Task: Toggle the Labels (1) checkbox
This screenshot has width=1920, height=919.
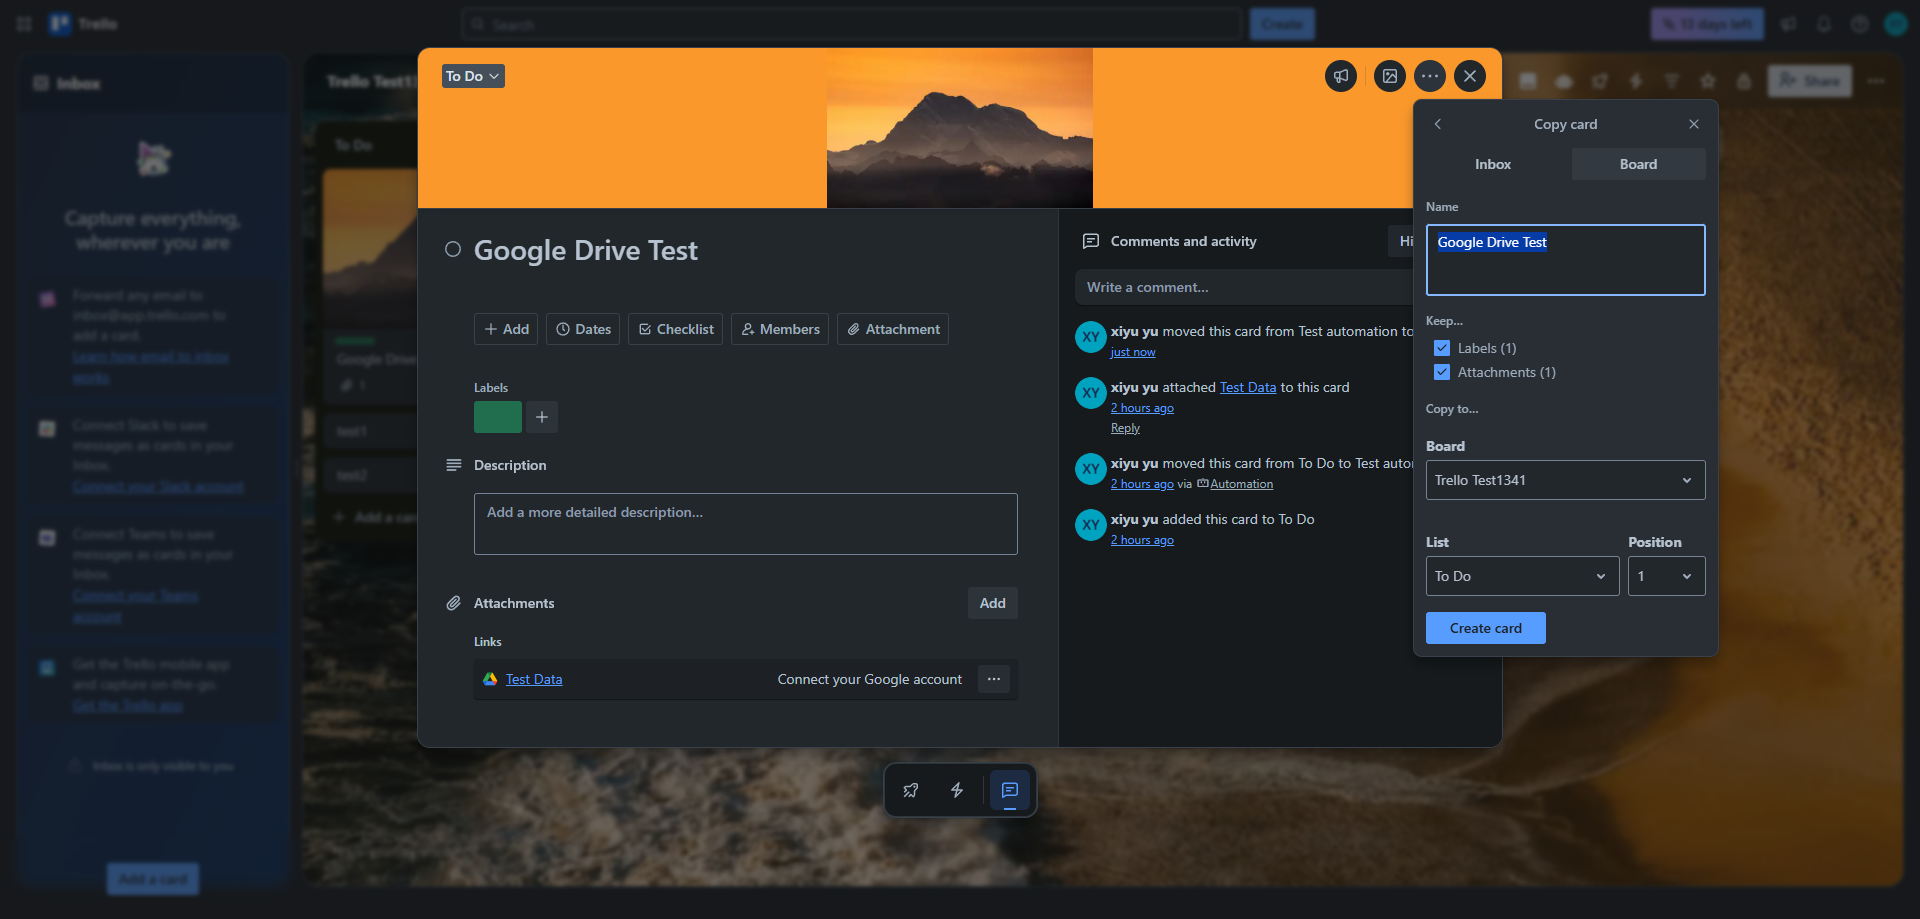Action: pyautogui.click(x=1442, y=348)
